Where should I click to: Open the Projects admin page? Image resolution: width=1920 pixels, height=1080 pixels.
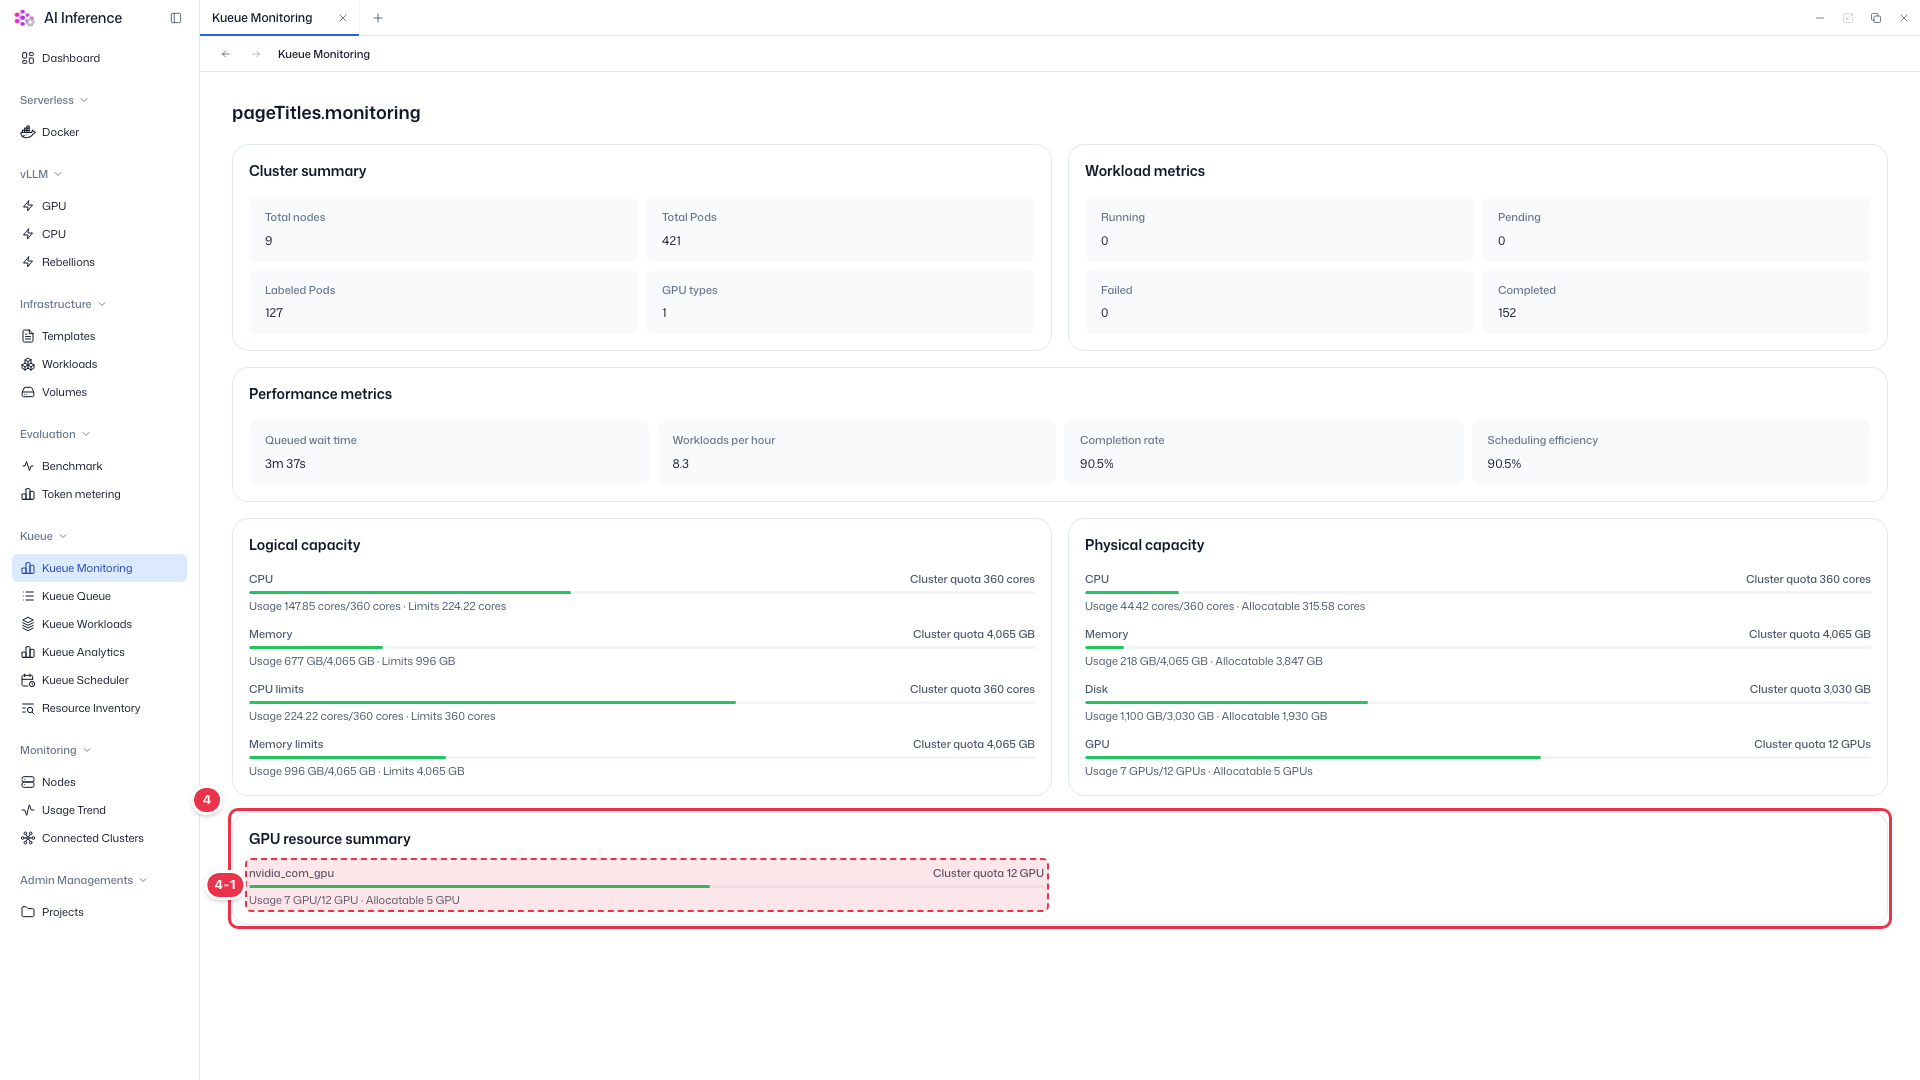(99, 912)
